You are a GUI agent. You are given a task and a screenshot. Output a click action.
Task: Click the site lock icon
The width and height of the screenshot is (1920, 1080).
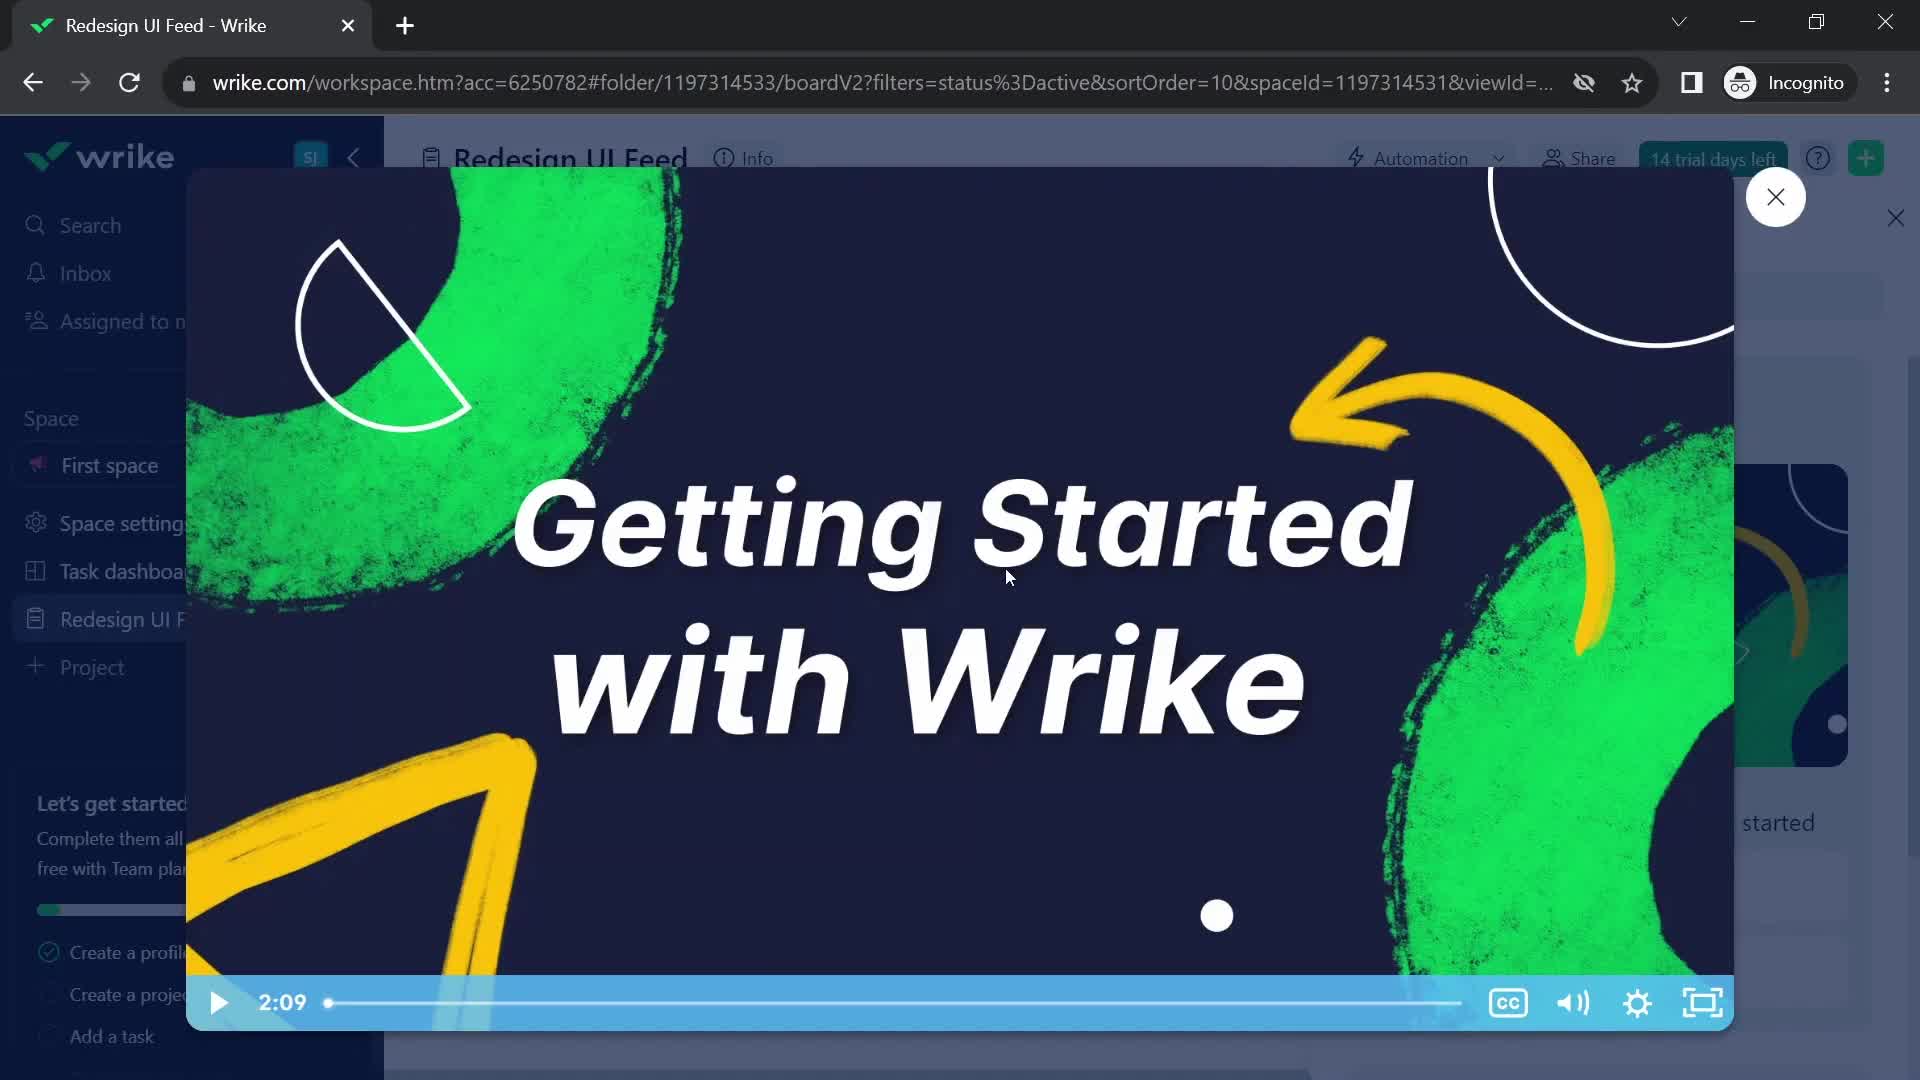click(x=189, y=83)
